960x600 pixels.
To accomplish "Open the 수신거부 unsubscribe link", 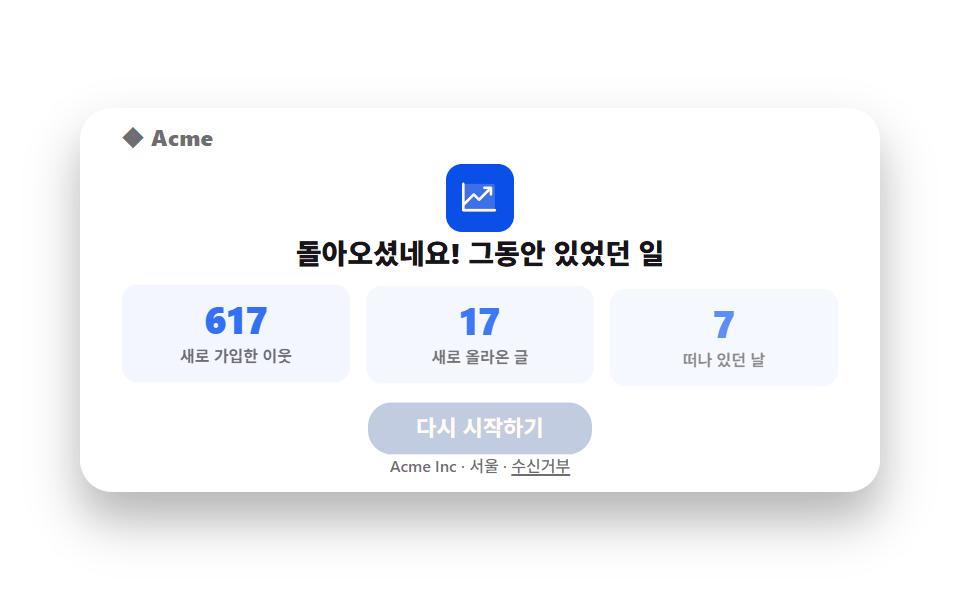I will point(541,467).
